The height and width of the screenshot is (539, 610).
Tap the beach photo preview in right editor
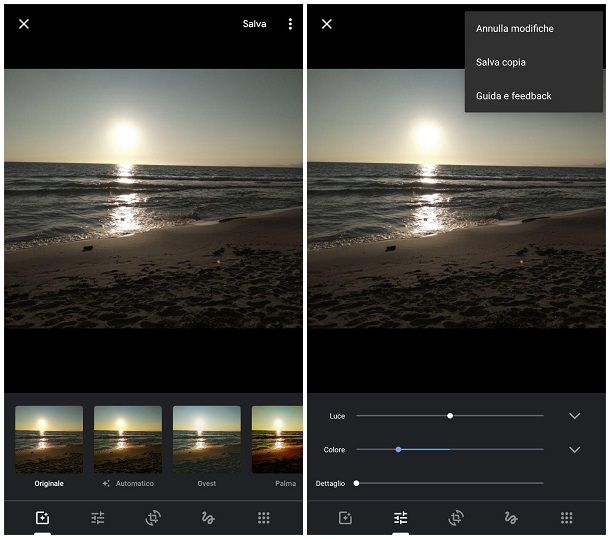[x=456, y=198]
